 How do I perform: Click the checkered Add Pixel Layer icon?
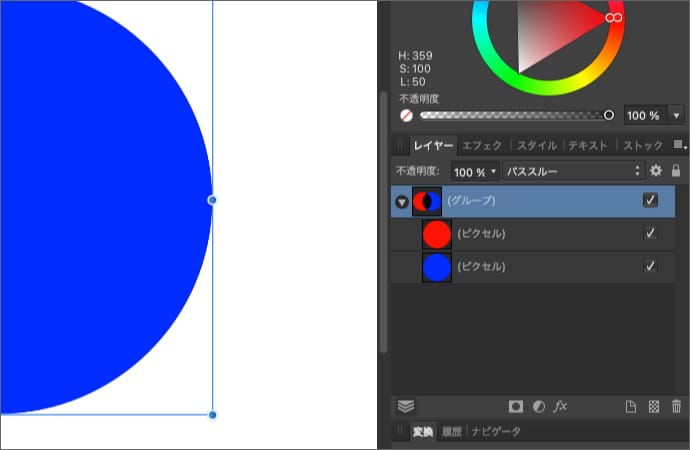coord(654,407)
